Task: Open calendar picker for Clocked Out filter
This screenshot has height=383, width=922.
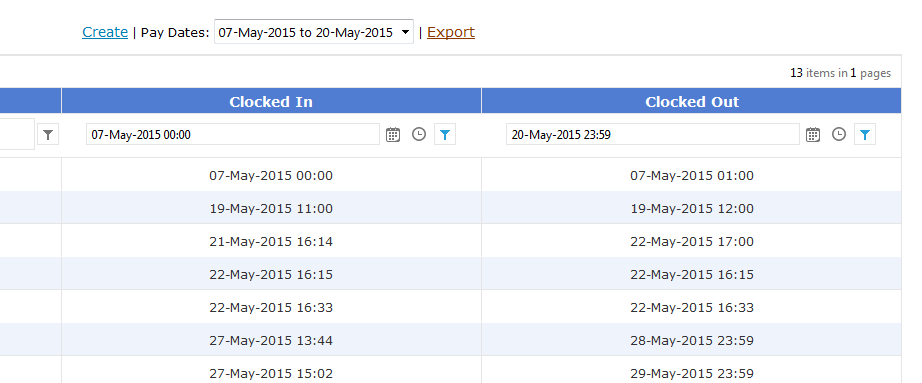Action: (x=813, y=135)
